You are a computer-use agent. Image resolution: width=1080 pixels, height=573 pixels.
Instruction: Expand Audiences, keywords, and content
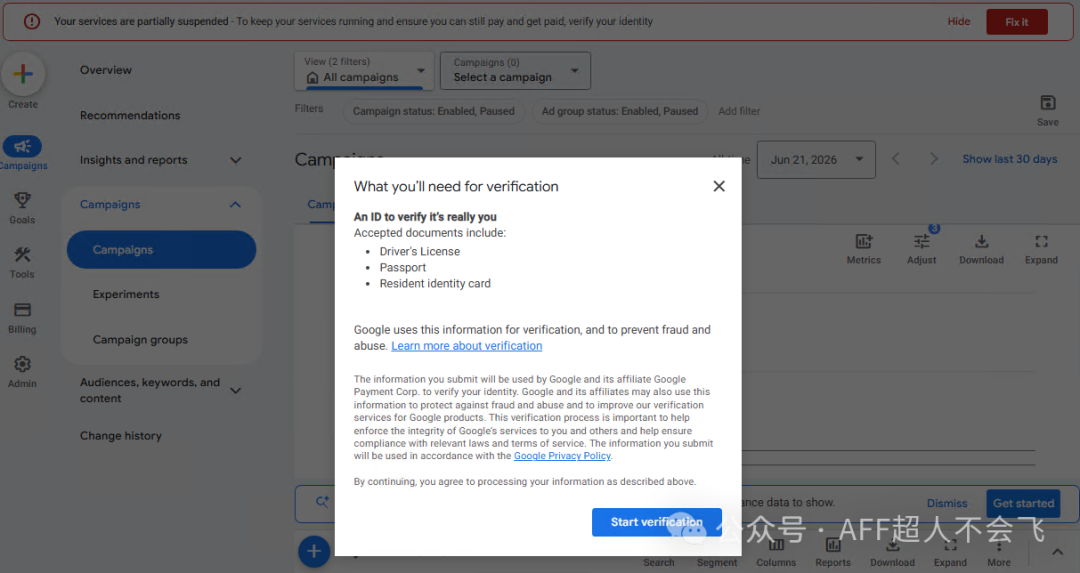(236, 390)
